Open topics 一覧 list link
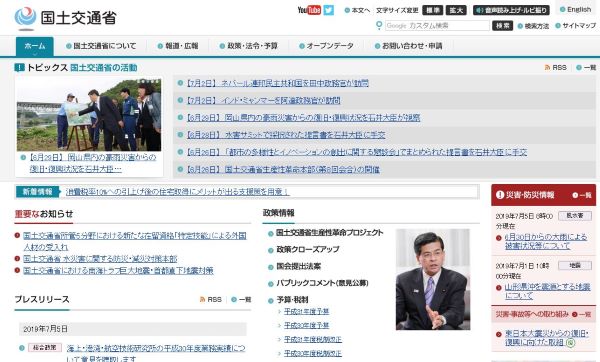This screenshot has width=600, height=362. pos(586,67)
